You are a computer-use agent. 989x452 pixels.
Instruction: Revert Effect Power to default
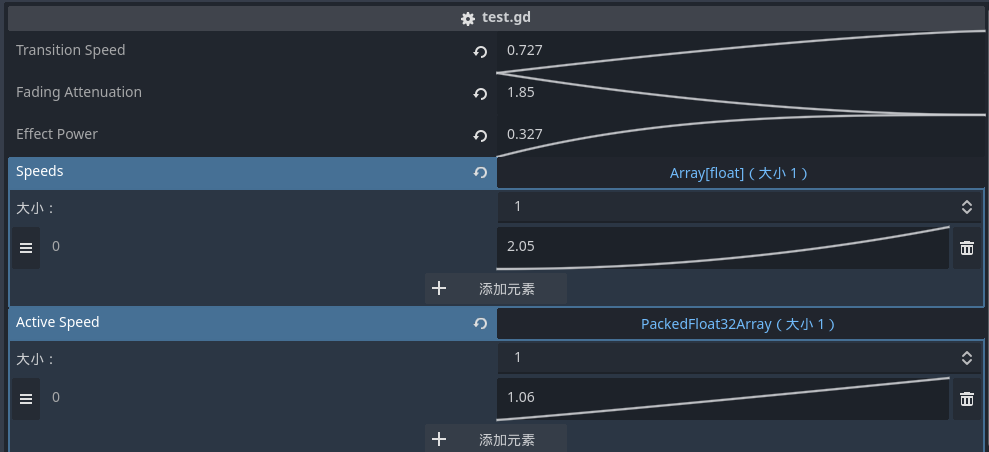tap(480, 136)
